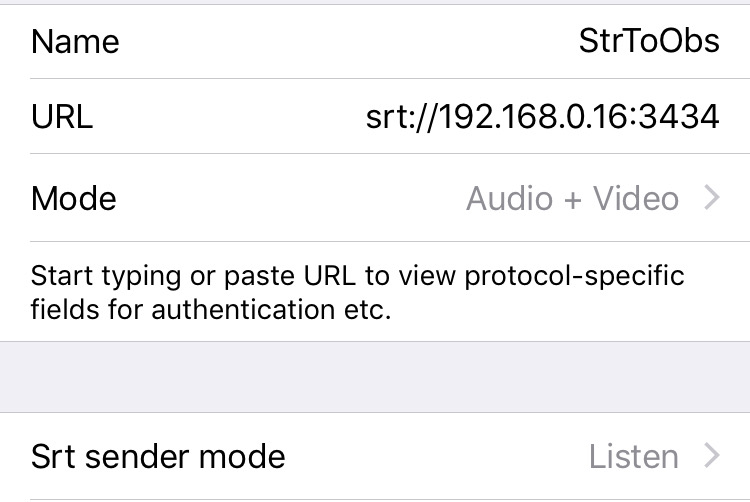The image size is (750, 502).
Task: Open the Mode row chevron arrow
Action: [x=712, y=198]
